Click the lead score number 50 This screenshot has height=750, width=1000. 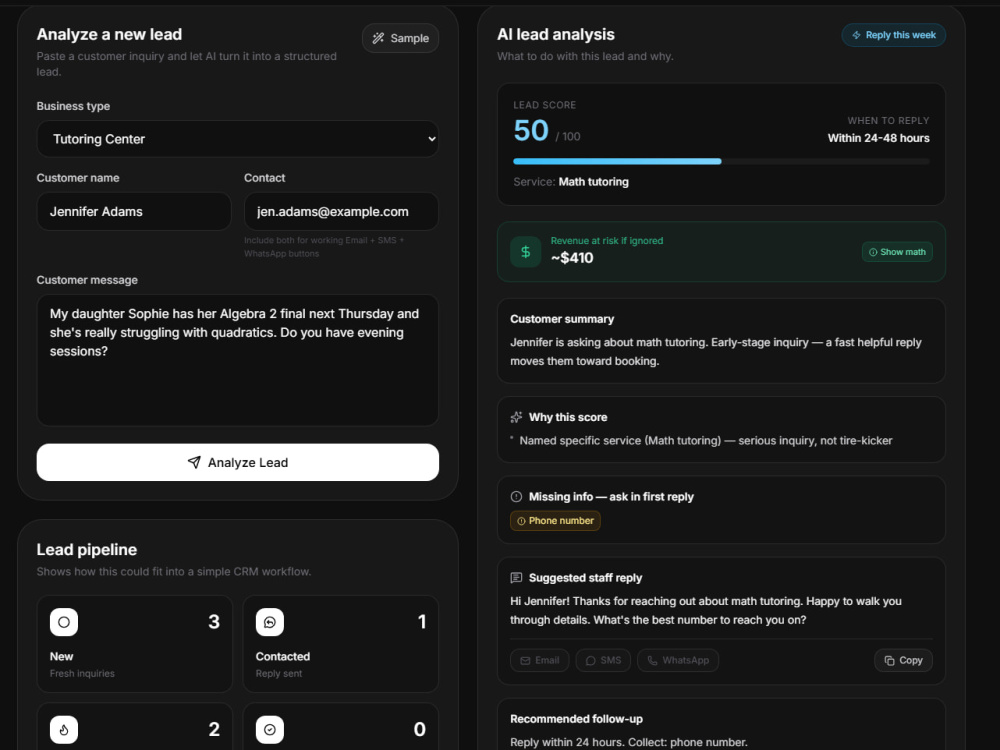[531, 131]
